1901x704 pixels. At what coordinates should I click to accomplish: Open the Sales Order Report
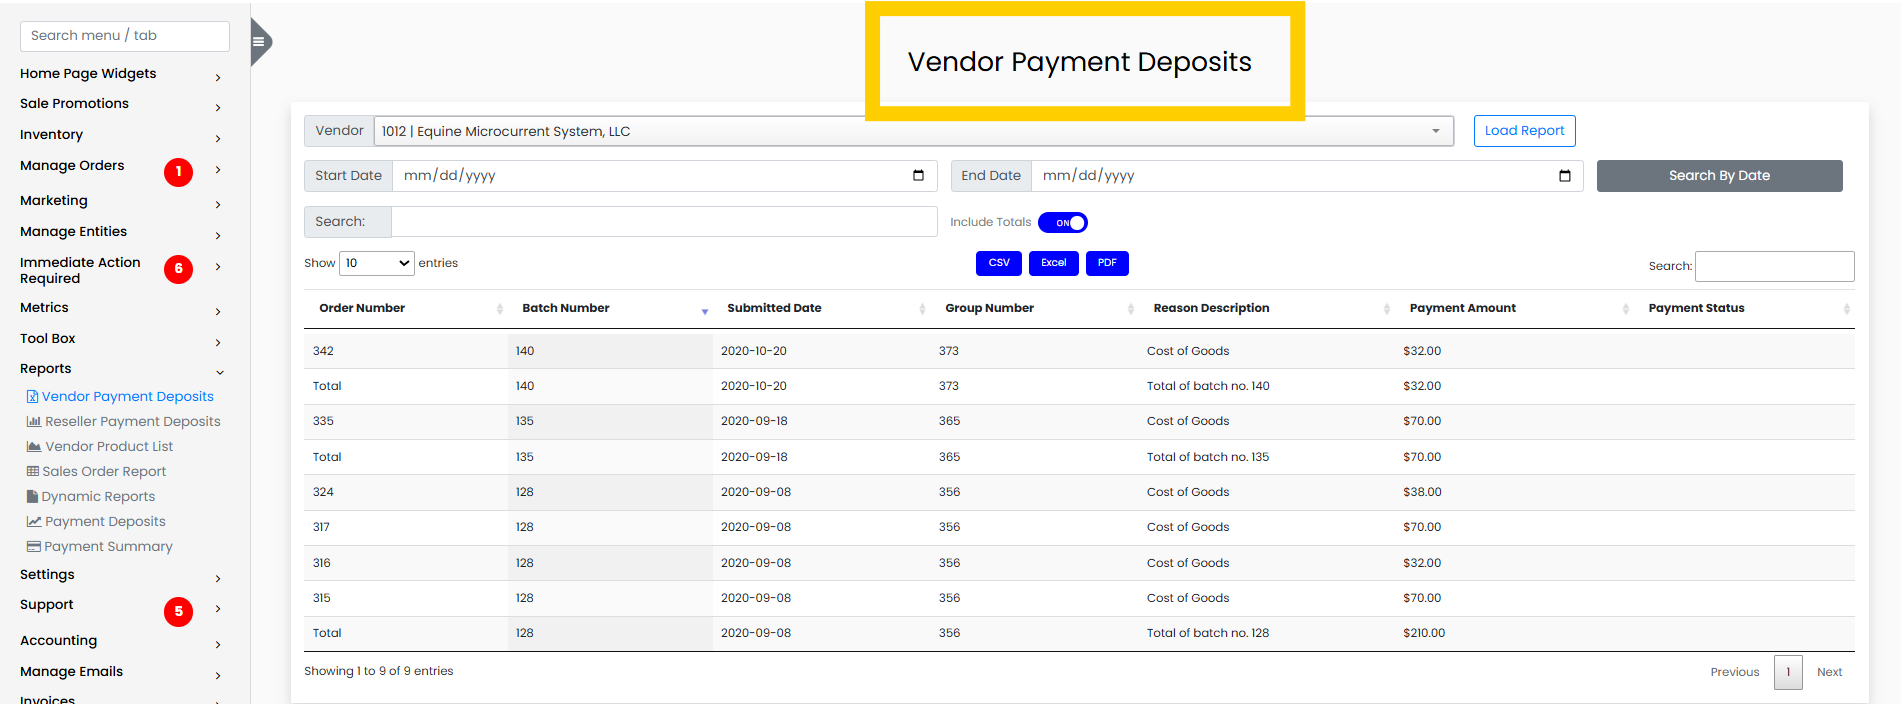(104, 472)
